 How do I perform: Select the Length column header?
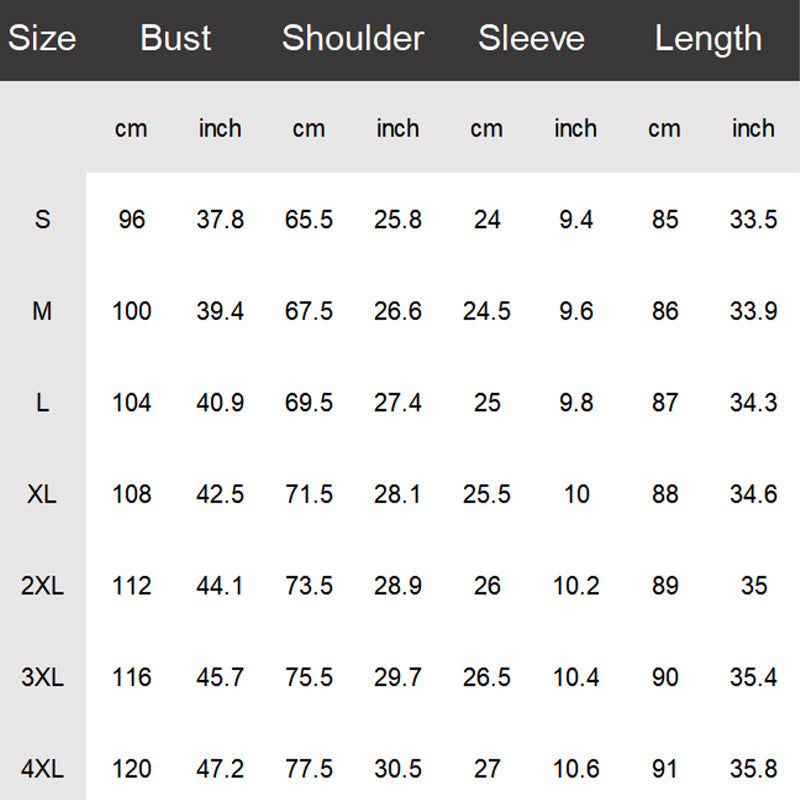coord(708,39)
